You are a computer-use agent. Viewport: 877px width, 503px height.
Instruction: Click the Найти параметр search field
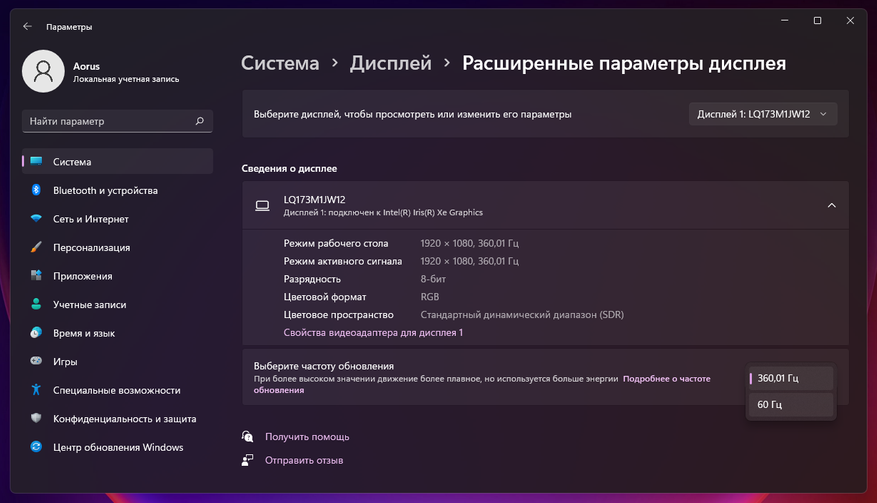(108, 121)
